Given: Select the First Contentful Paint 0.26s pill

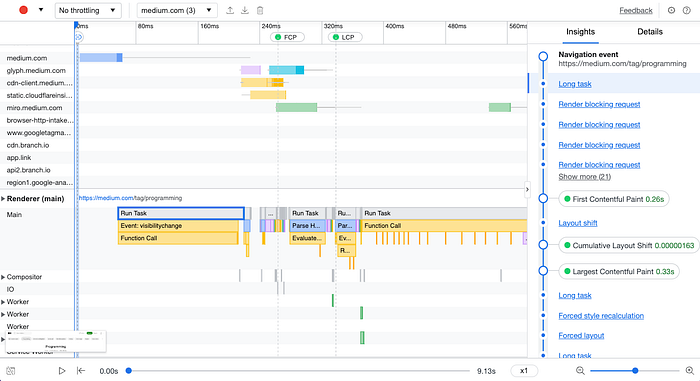Looking at the screenshot, I should coord(614,199).
